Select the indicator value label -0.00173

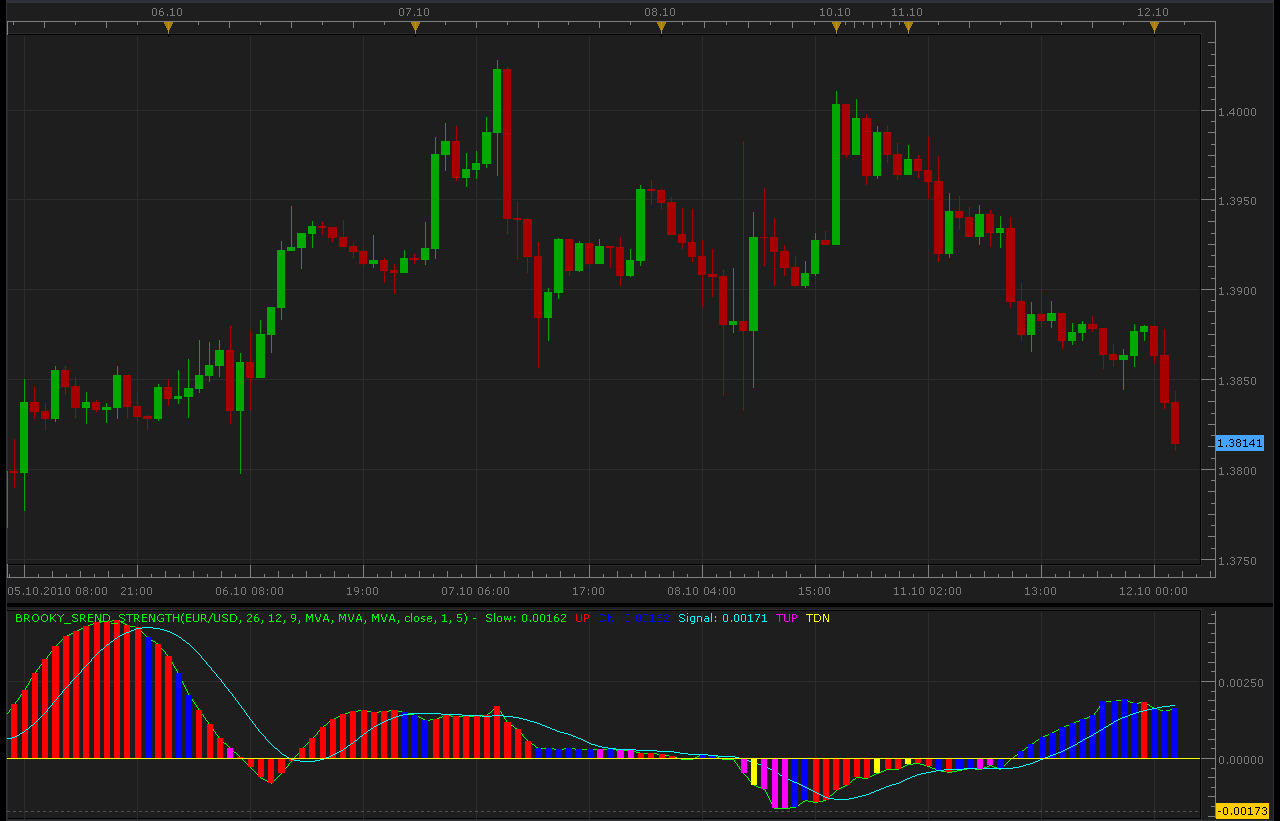[1242, 811]
